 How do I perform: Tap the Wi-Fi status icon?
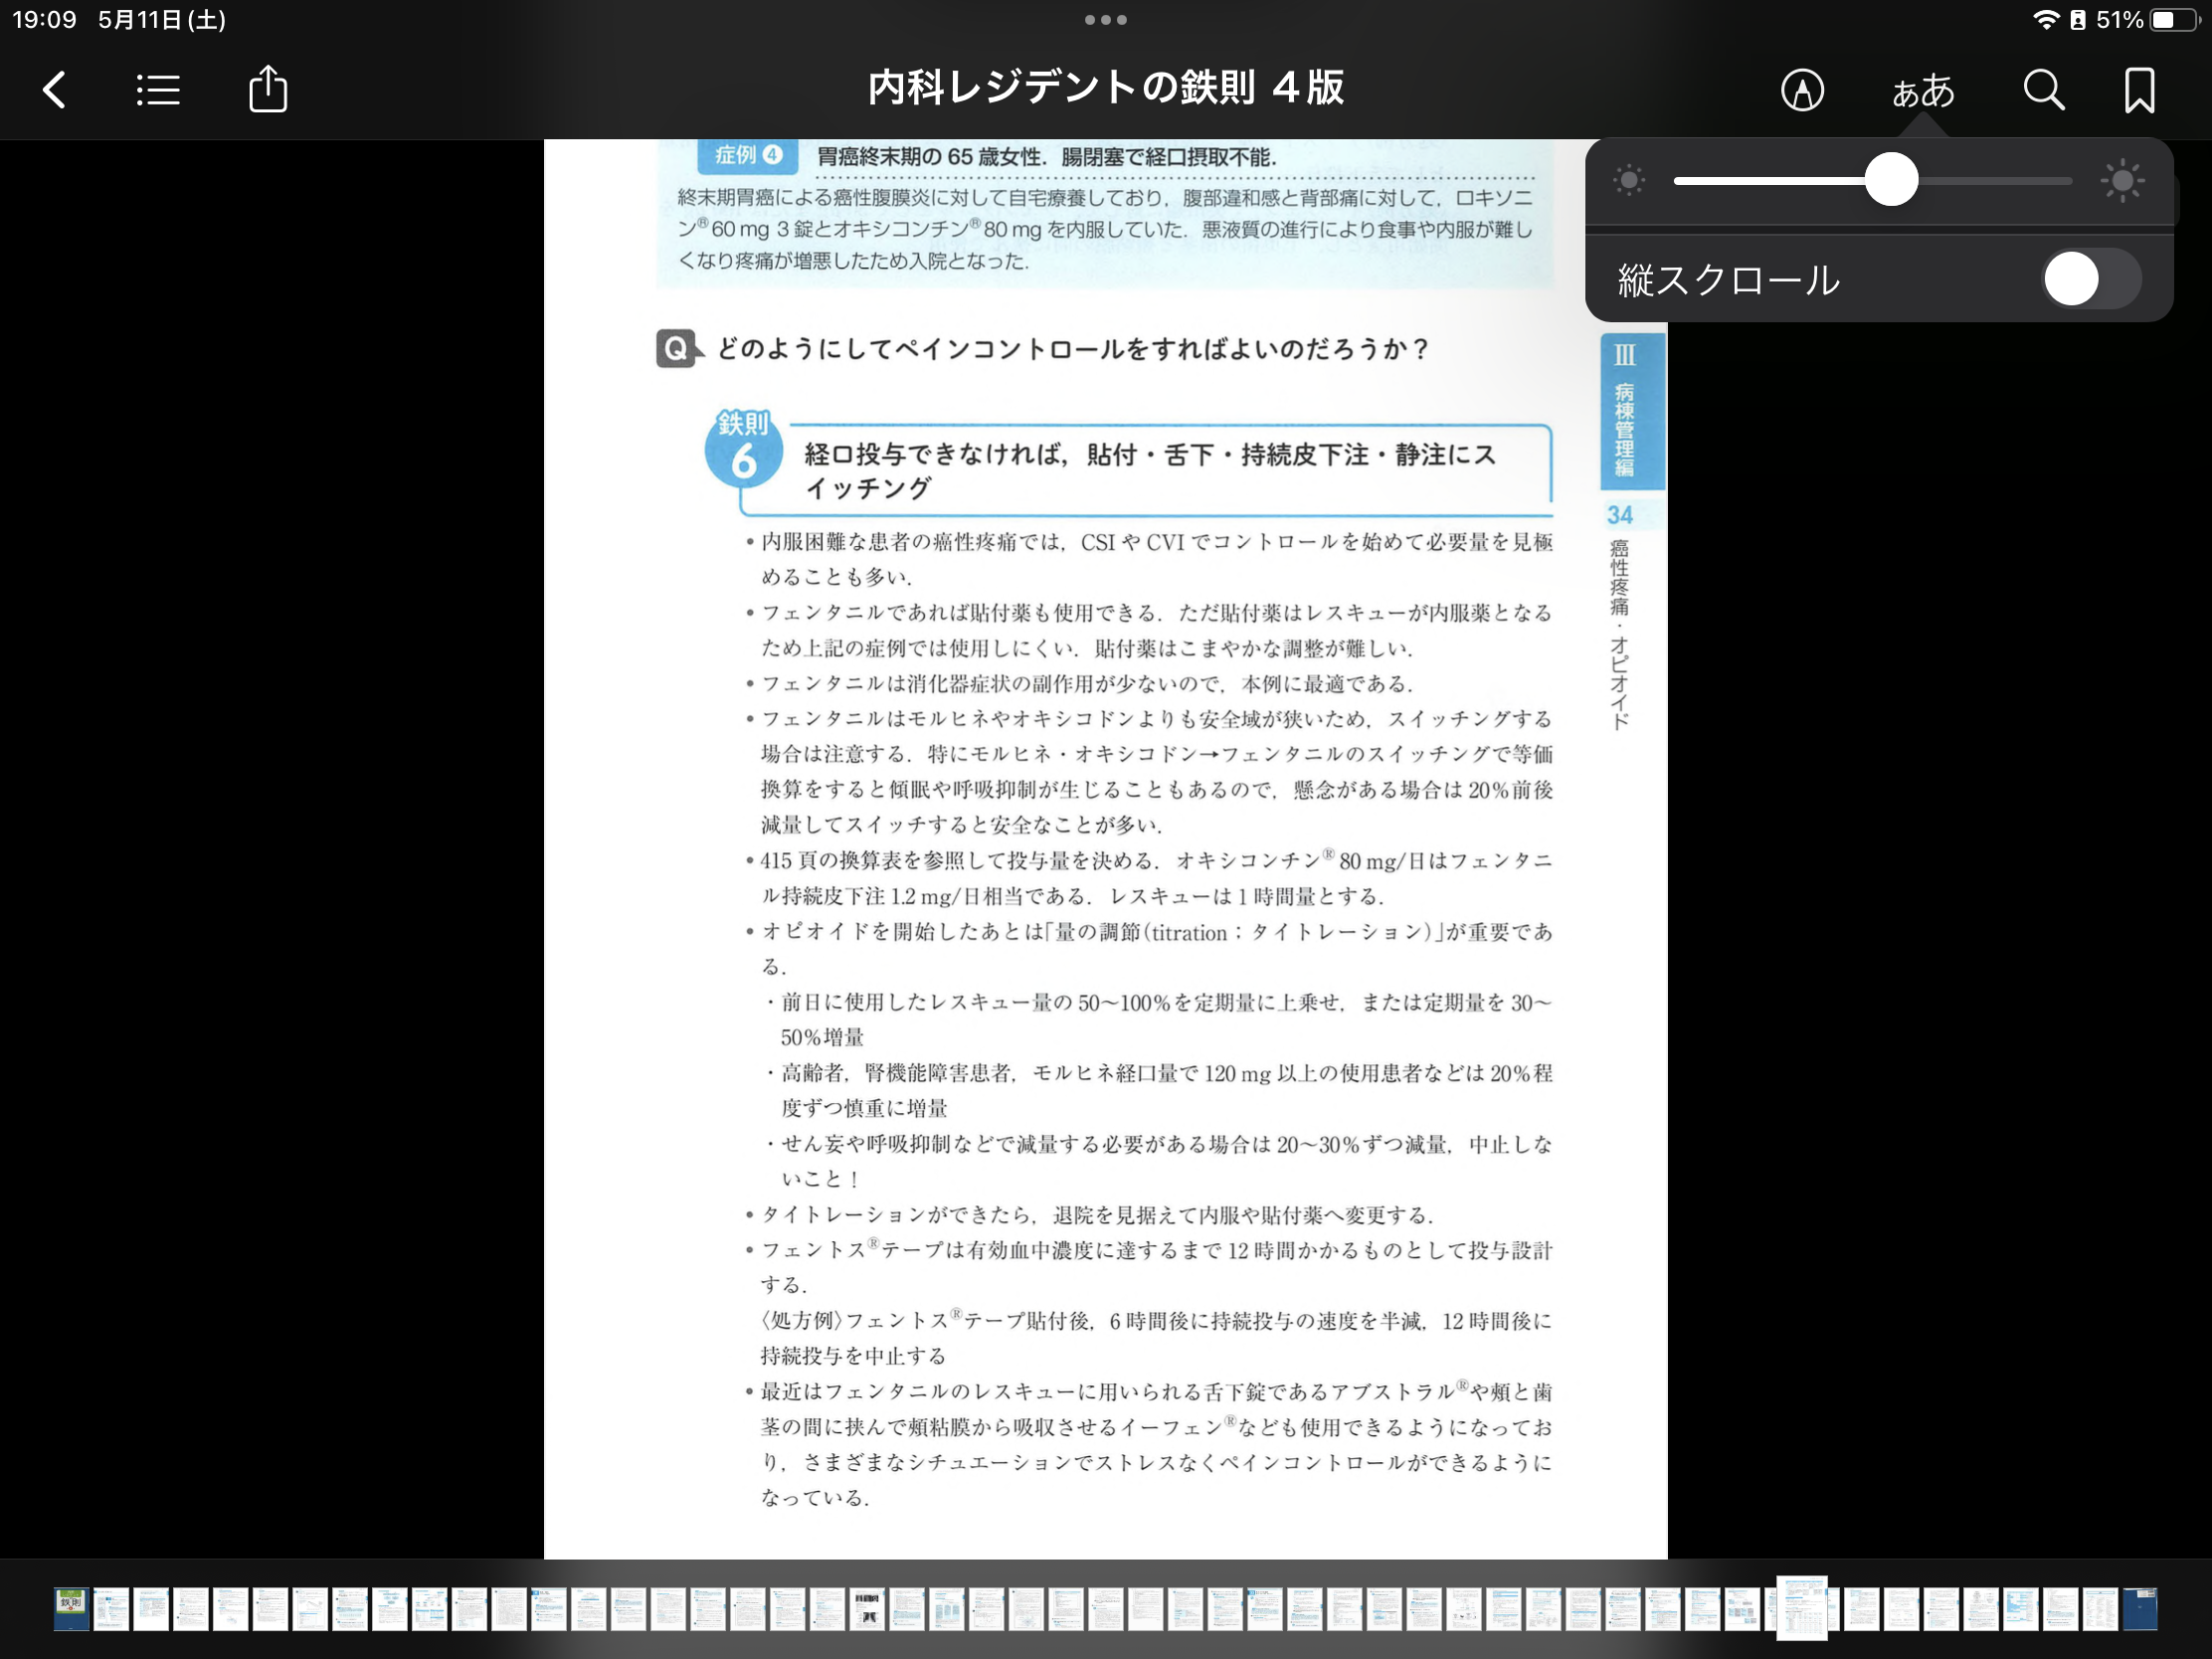point(2046,19)
